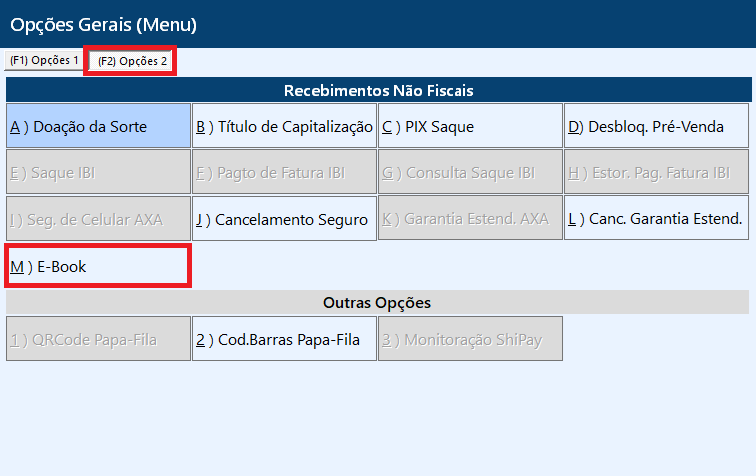The width and height of the screenshot is (756, 476).
Task: Switch to the (F1) Opções 1 tab
Action: tap(44, 60)
